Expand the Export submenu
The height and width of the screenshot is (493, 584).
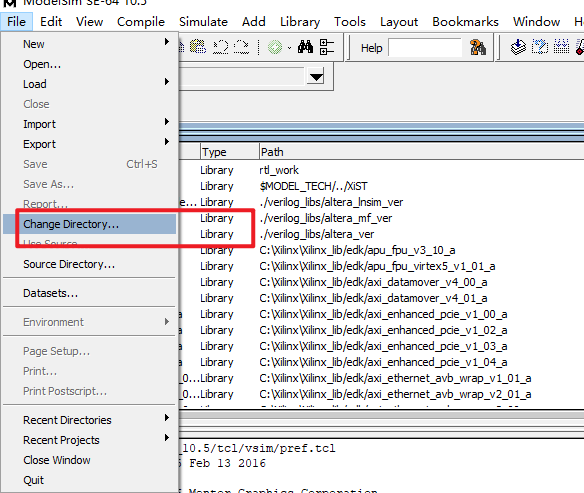coord(89,144)
